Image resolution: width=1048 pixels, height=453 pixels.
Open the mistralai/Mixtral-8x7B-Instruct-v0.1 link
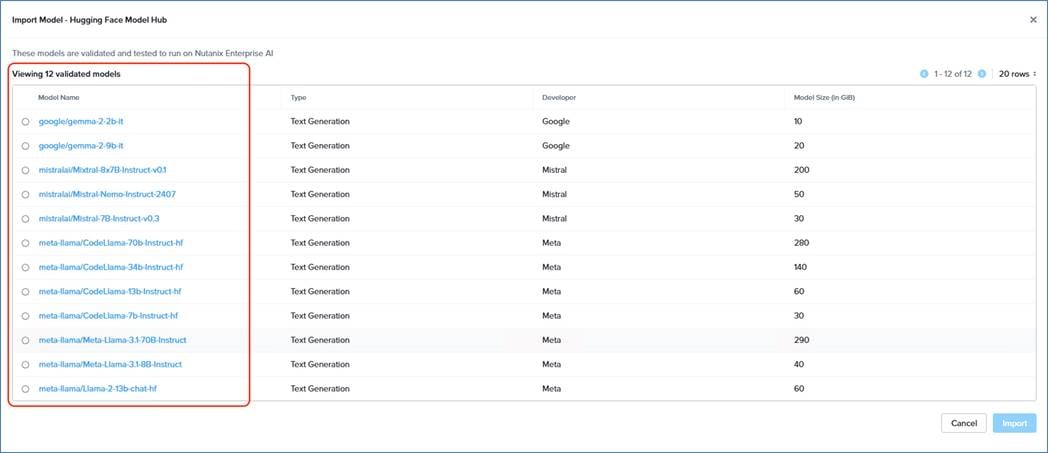tap(102, 170)
